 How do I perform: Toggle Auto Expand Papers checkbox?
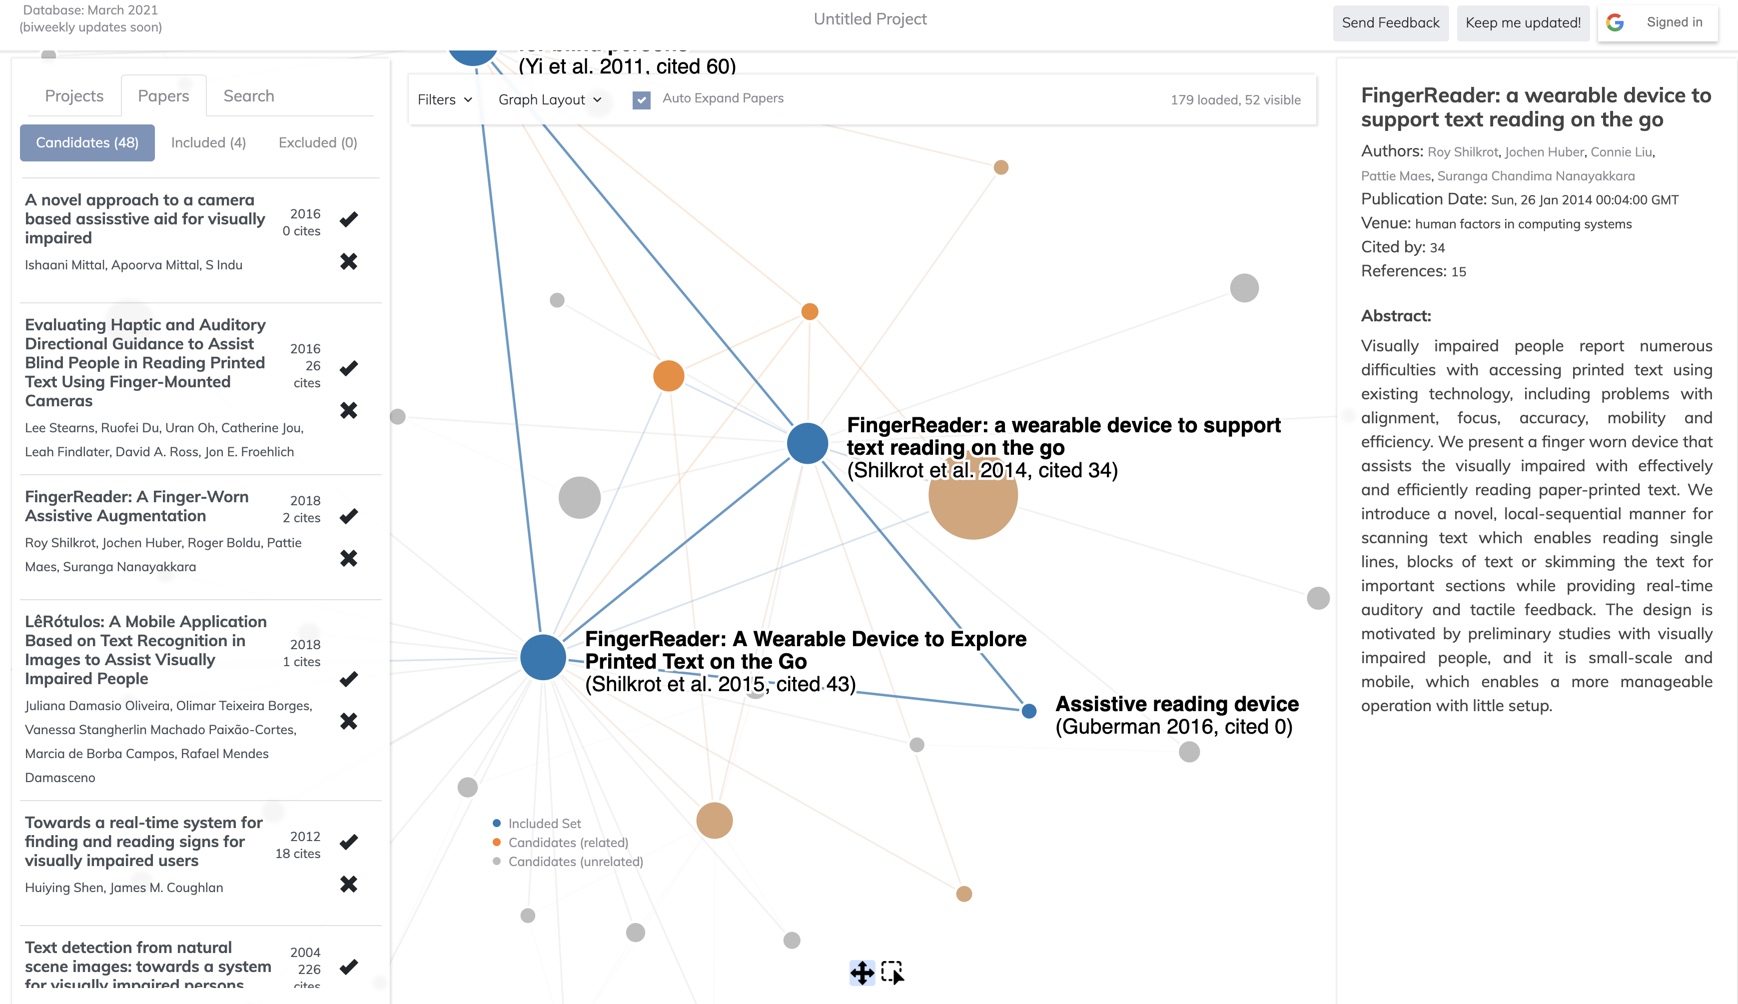pos(642,99)
